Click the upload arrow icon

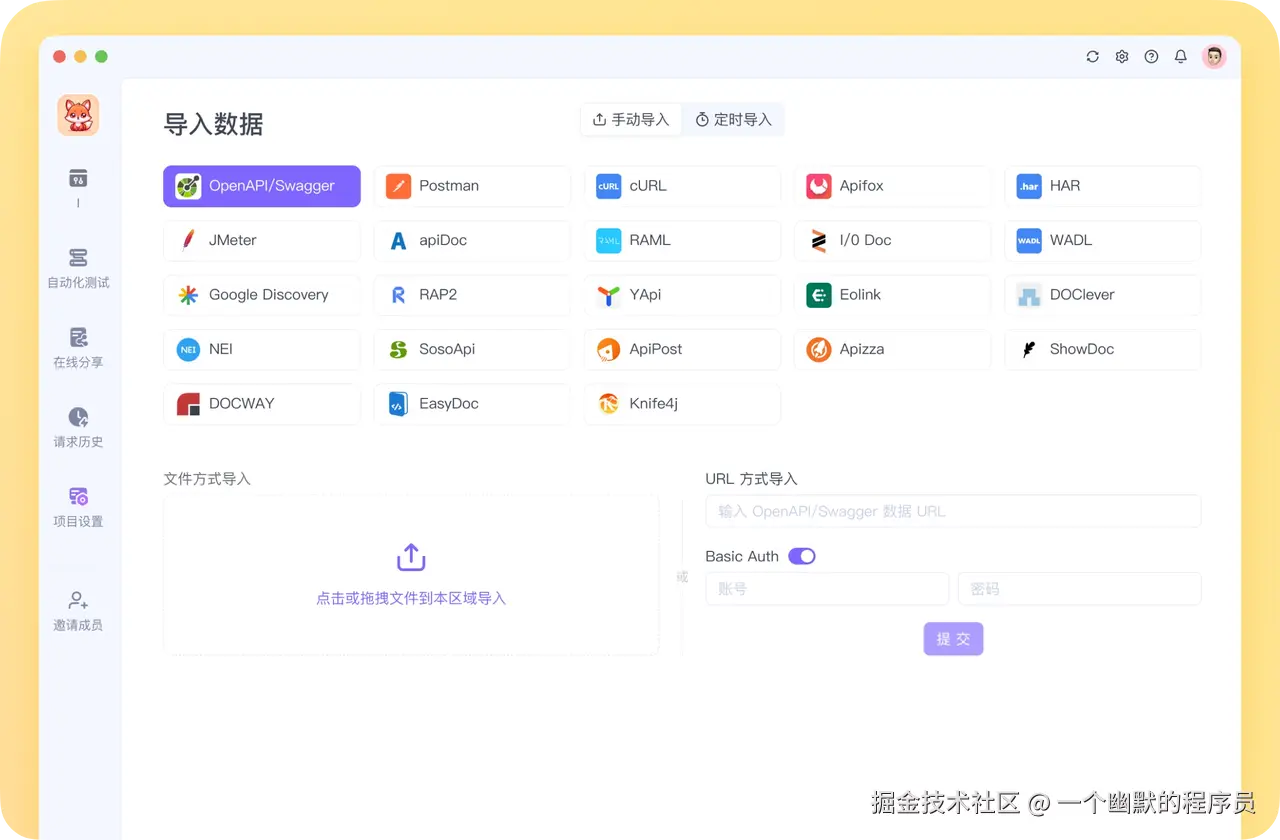click(411, 557)
